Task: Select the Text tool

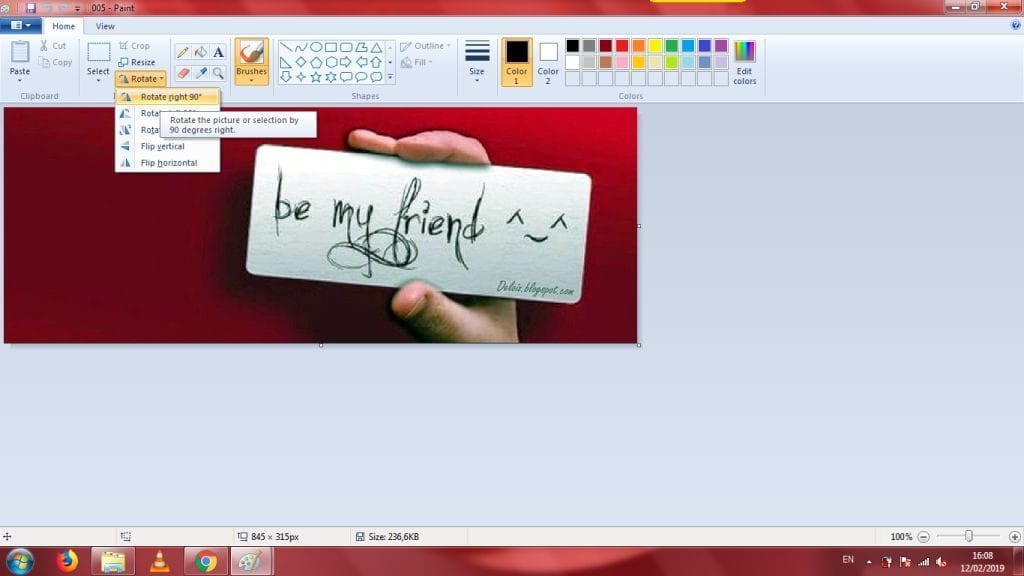Action: 218,51
